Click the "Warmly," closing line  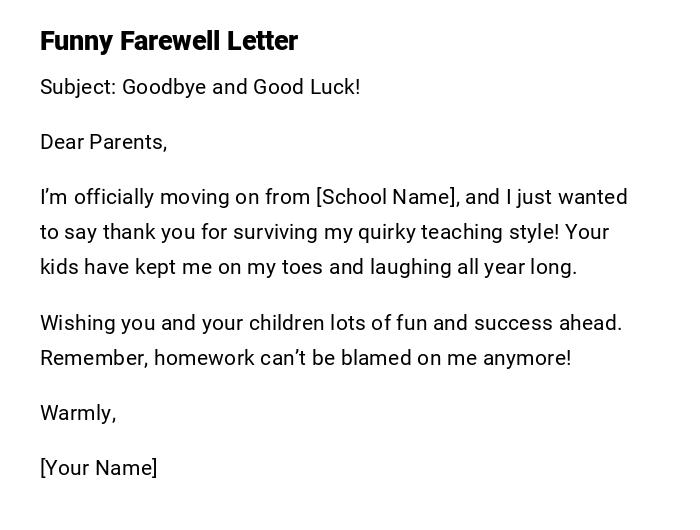[78, 413]
